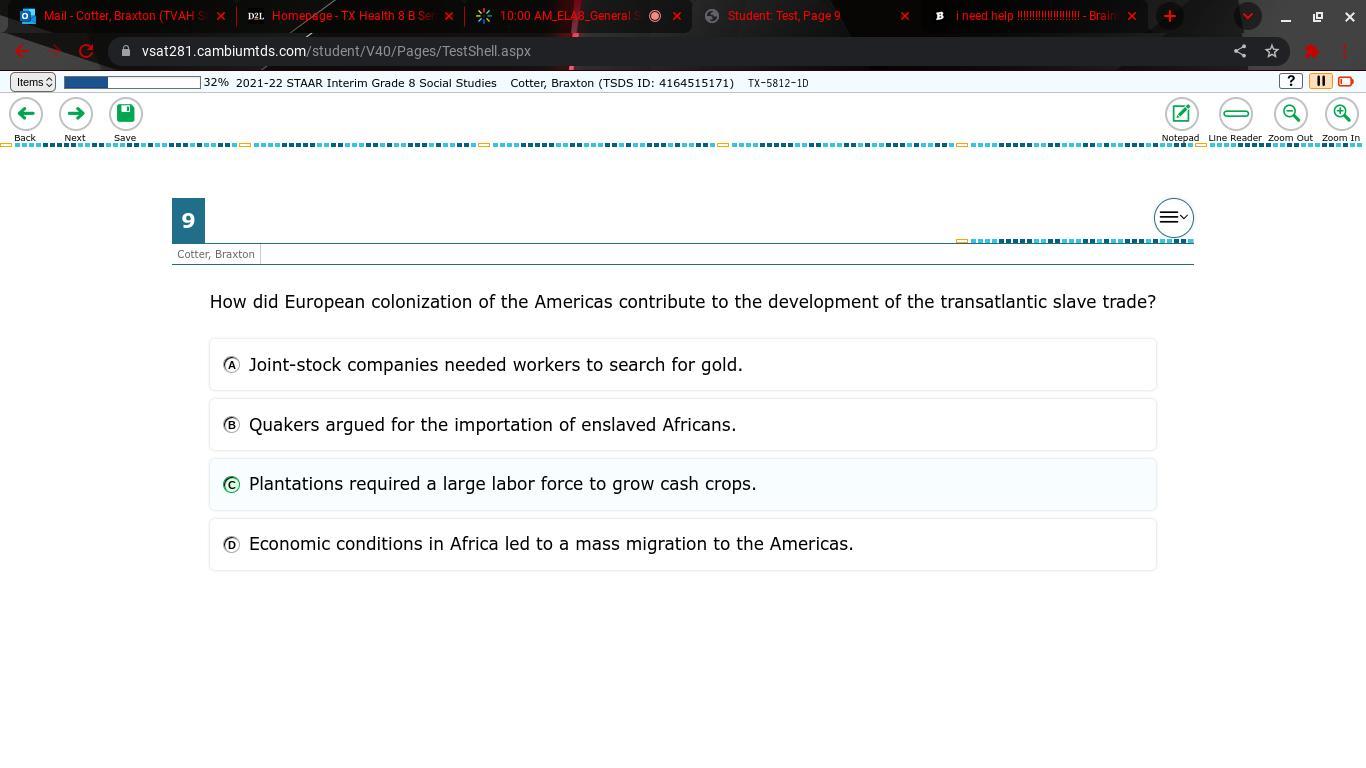
Task: Open the tab search dropdown
Action: [1247, 16]
